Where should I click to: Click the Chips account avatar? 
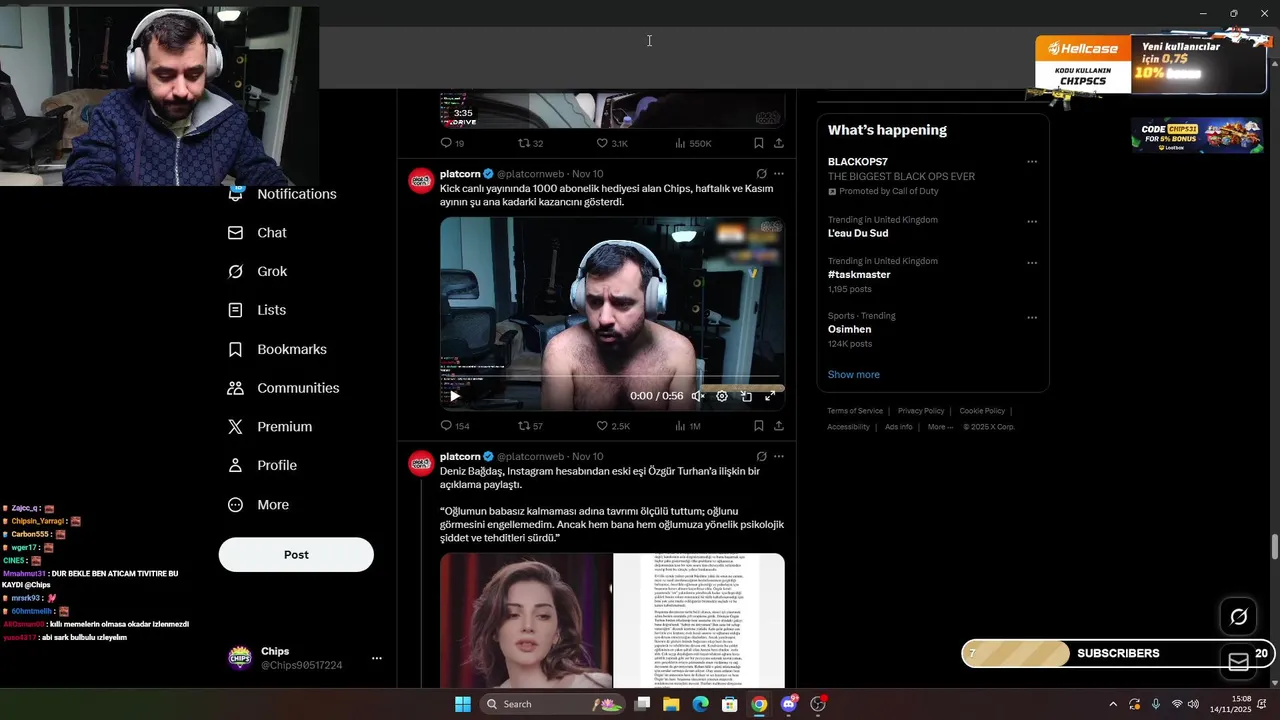point(239,658)
